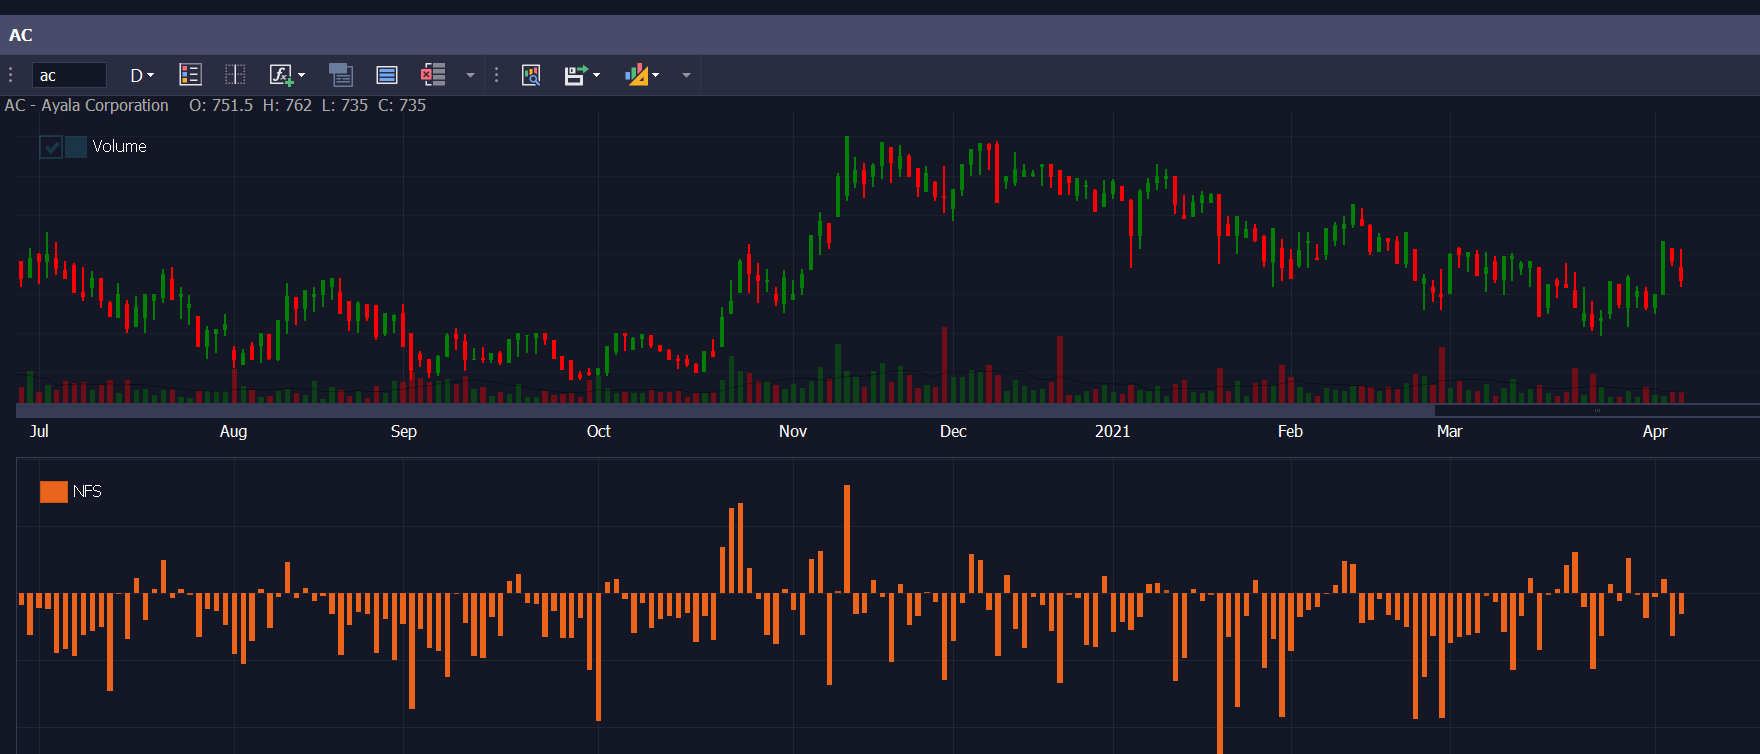Expand dropdown arrow beside fx indicator icon
This screenshot has height=754, width=1760.
point(302,75)
